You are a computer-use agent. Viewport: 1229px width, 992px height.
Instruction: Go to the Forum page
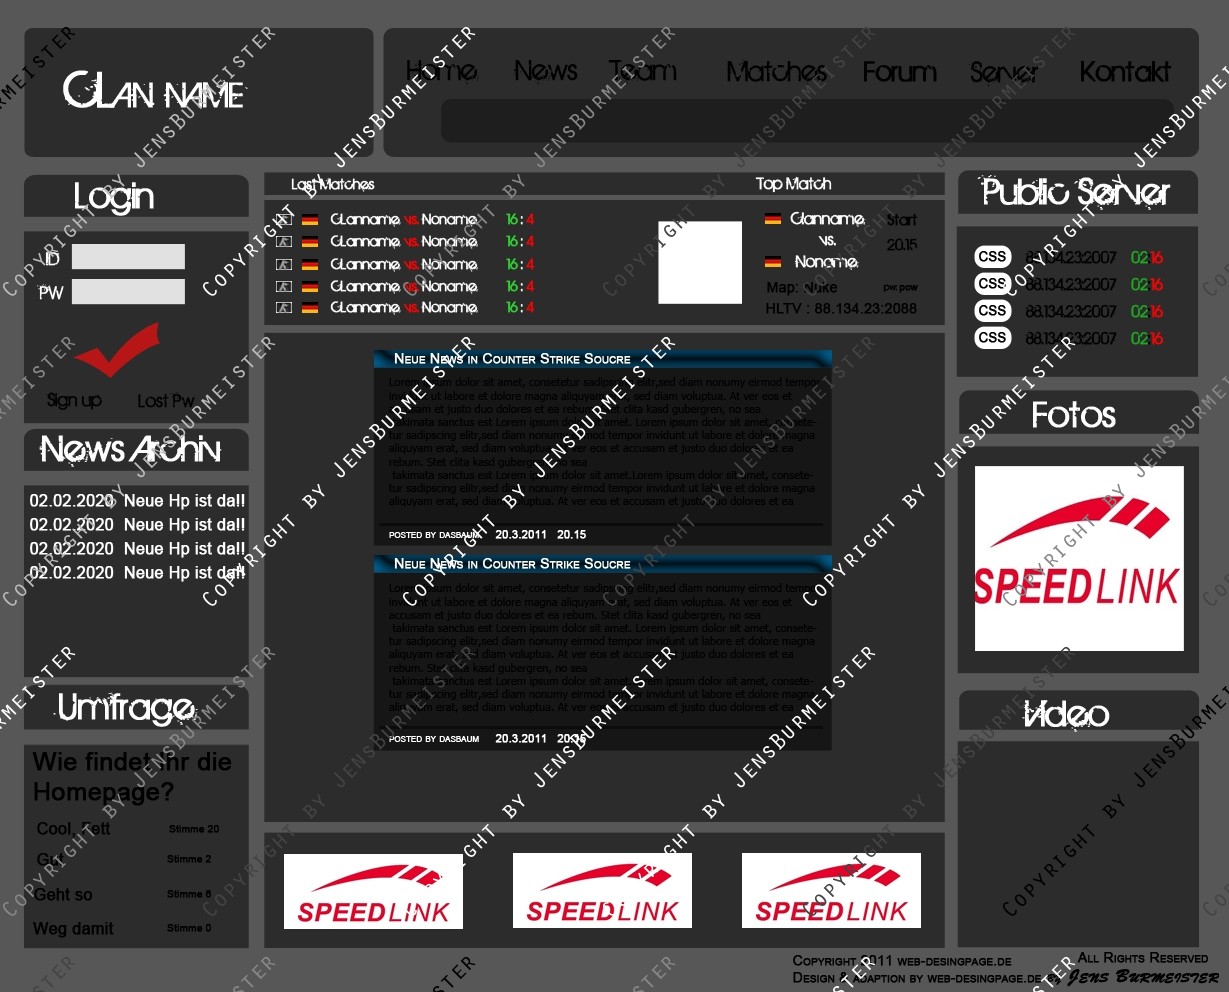point(899,72)
